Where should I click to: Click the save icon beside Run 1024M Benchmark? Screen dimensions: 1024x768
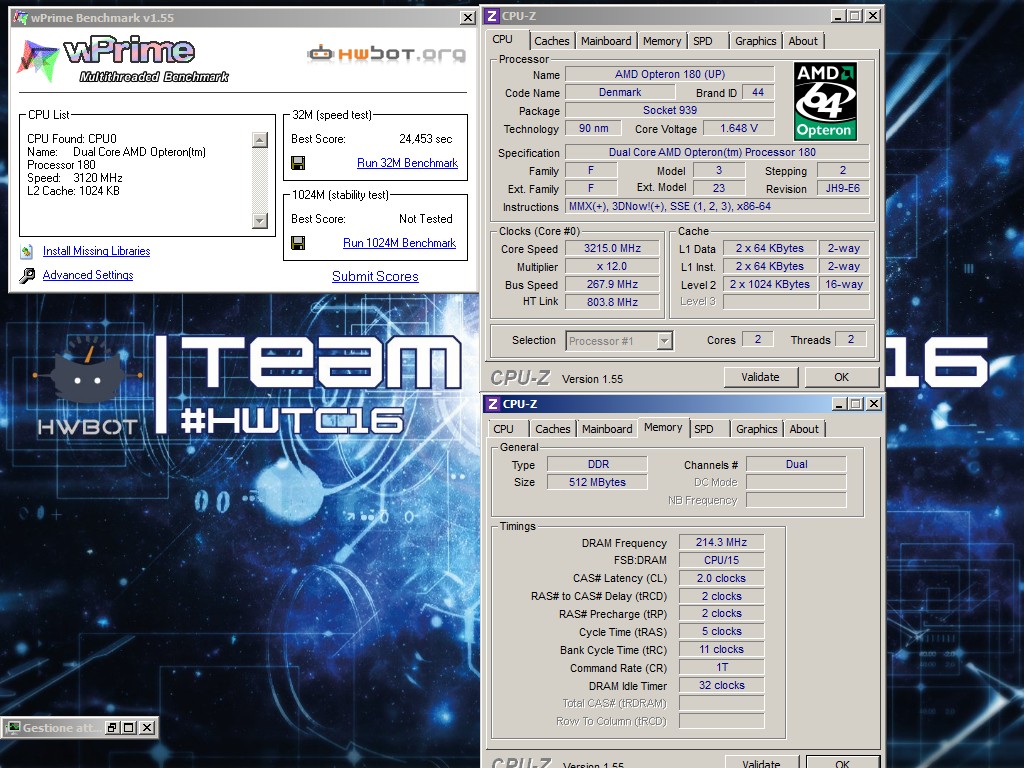298,244
